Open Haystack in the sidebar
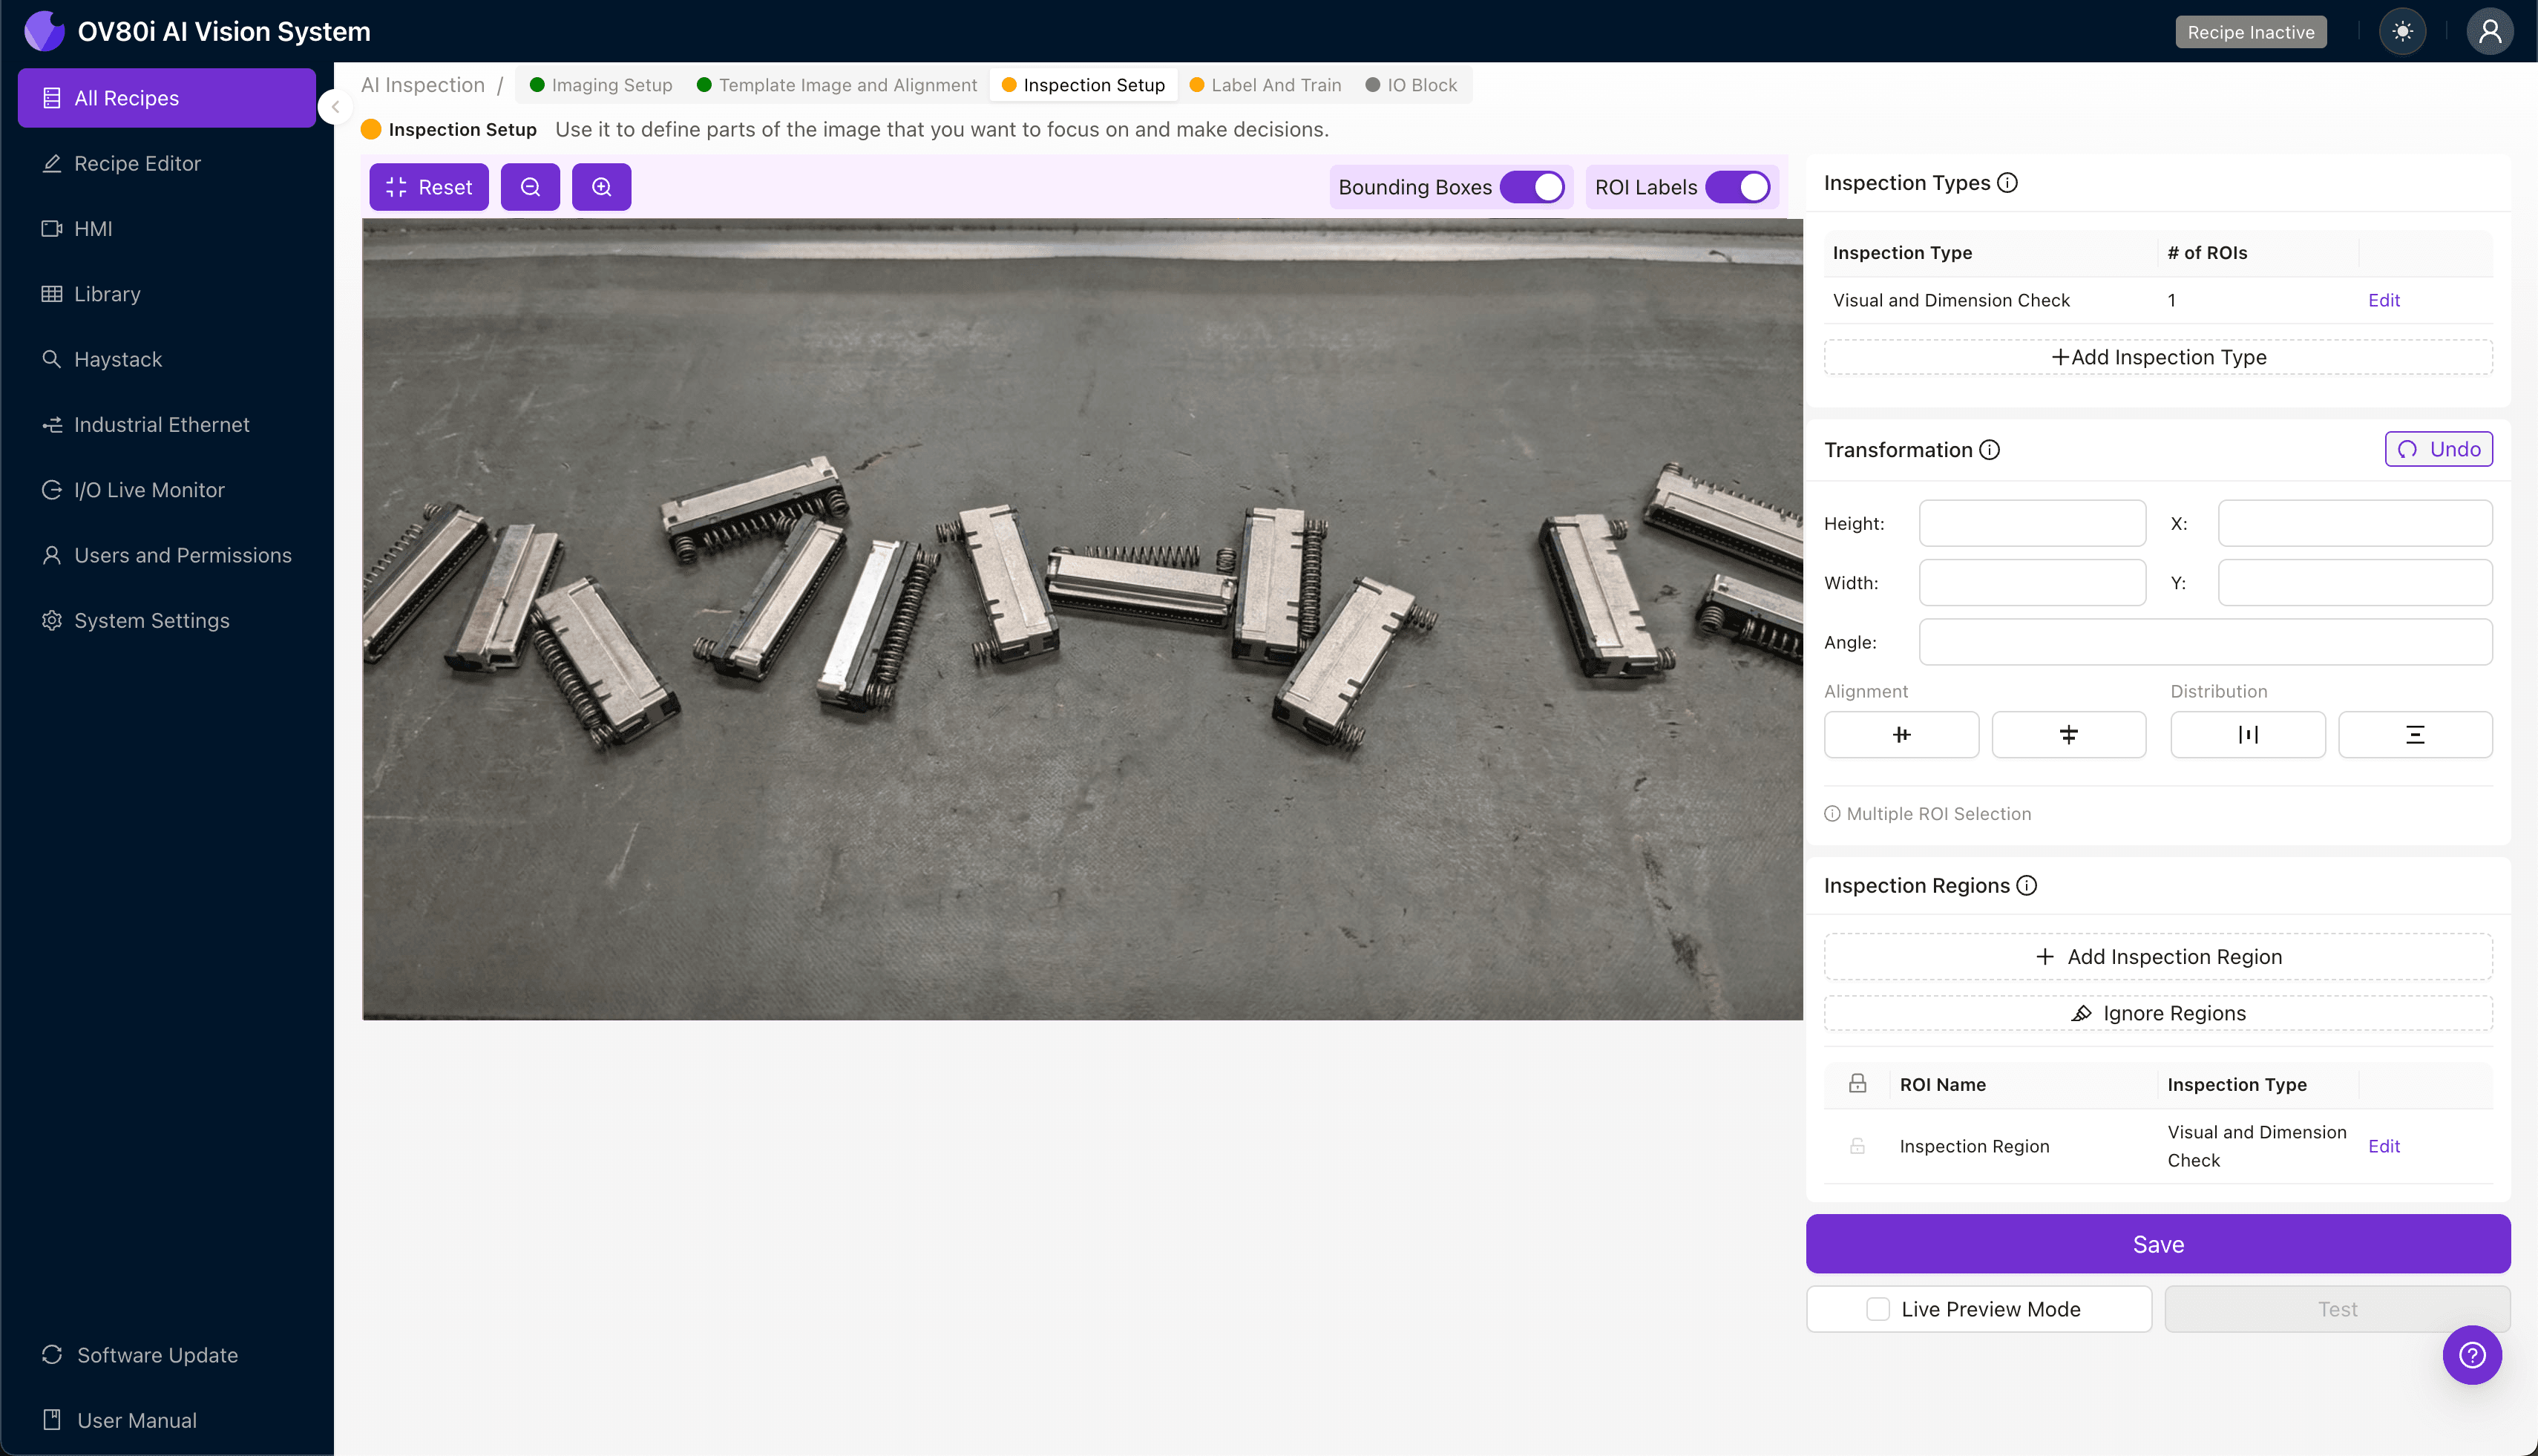This screenshot has width=2538, height=1456. (x=118, y=359)
